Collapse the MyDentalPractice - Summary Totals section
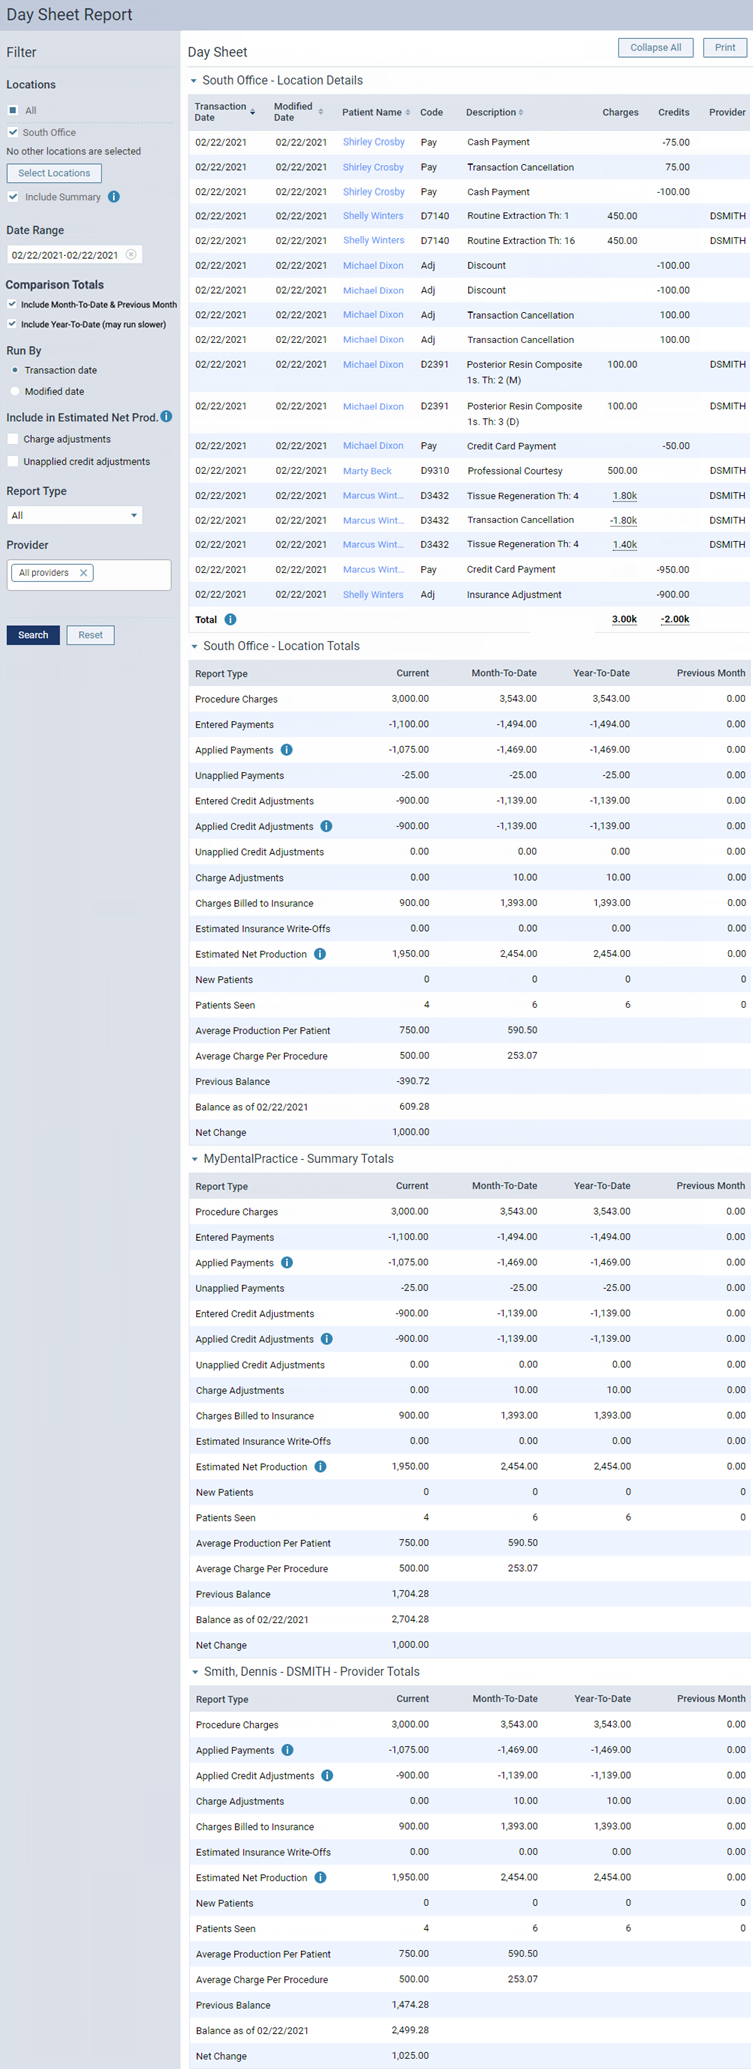753x2069 pixels. [195, 1159]
